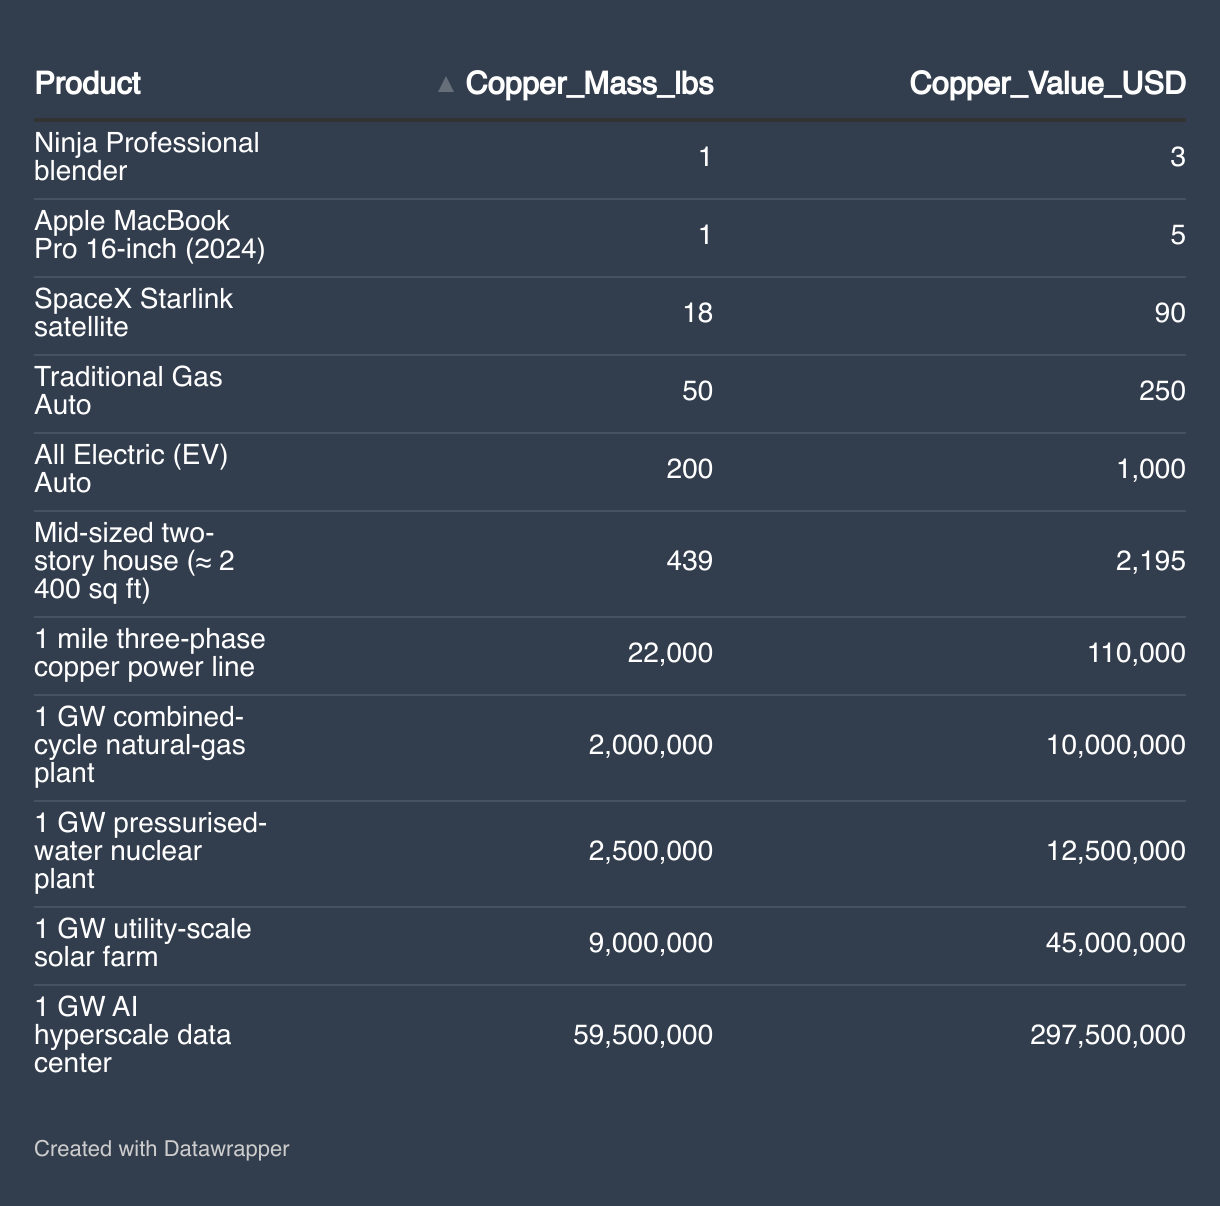This screenshot has width=1220, height=1206.
Task: Click the Traditional Gas Auto row label
Action: [x=129, y=391]
